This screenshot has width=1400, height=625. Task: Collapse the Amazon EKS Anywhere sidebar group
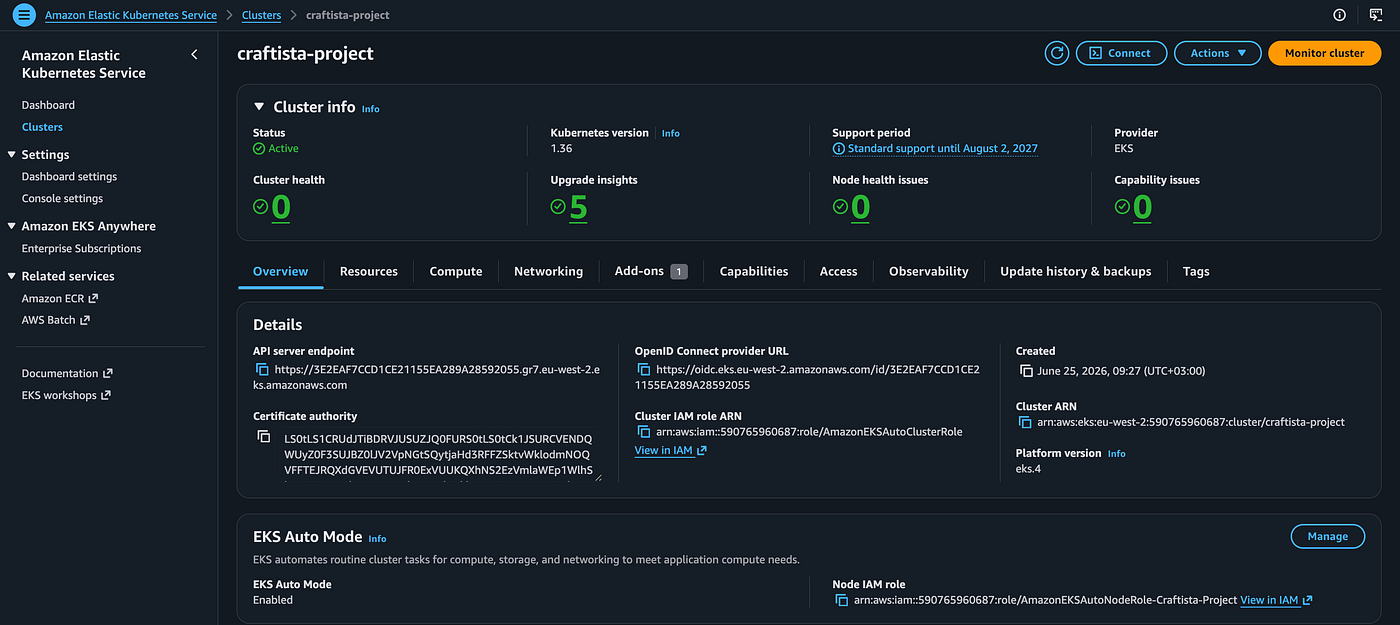(12, 226)
